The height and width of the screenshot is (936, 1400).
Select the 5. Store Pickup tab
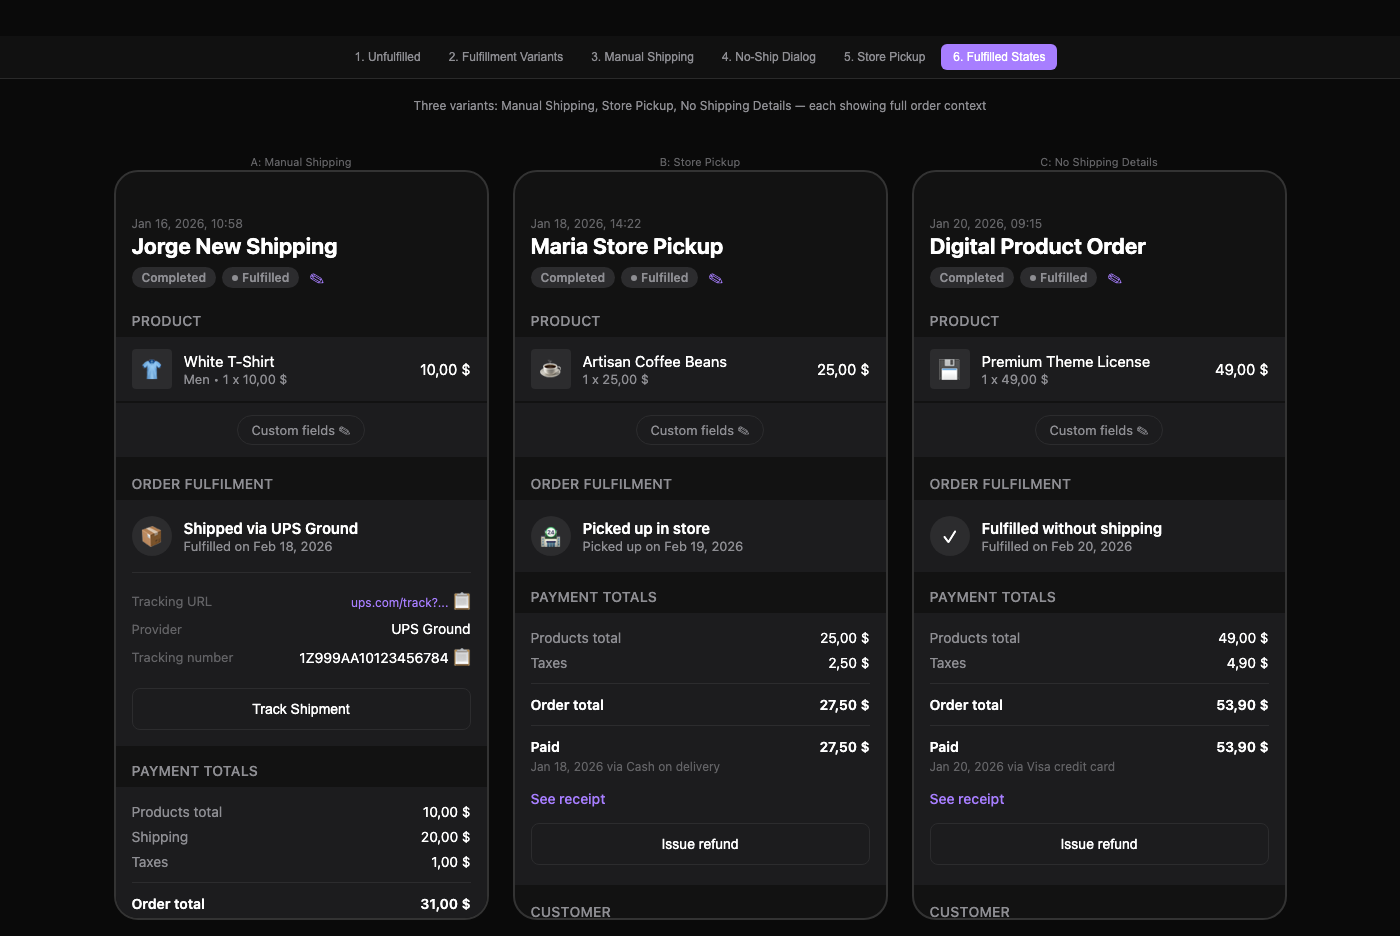[885, 57]
